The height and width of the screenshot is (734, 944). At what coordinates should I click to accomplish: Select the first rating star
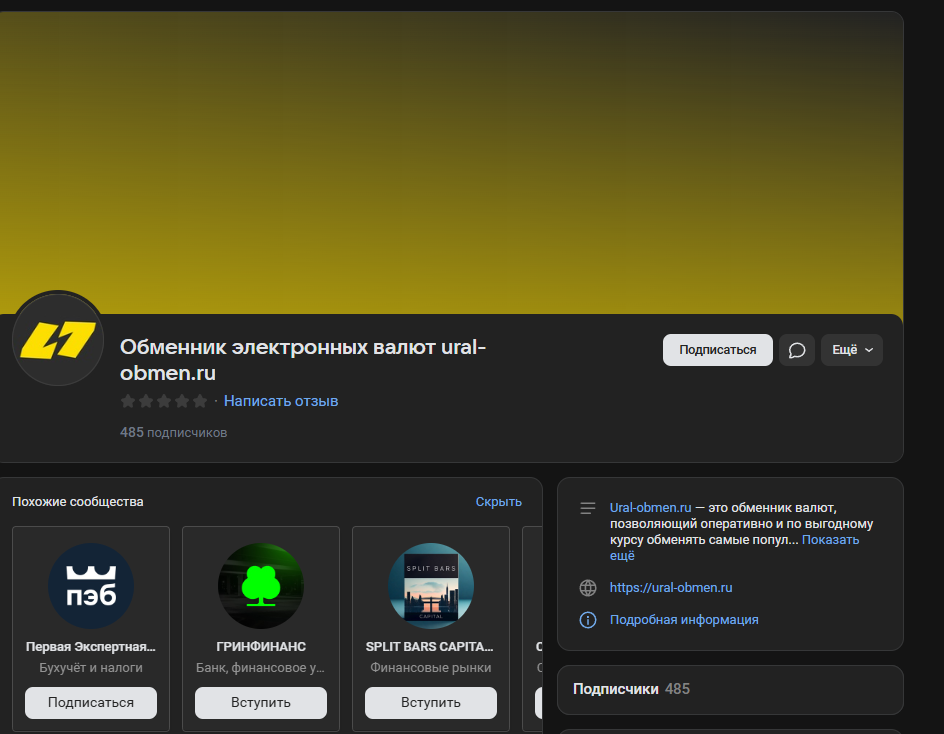click(128, 401)
